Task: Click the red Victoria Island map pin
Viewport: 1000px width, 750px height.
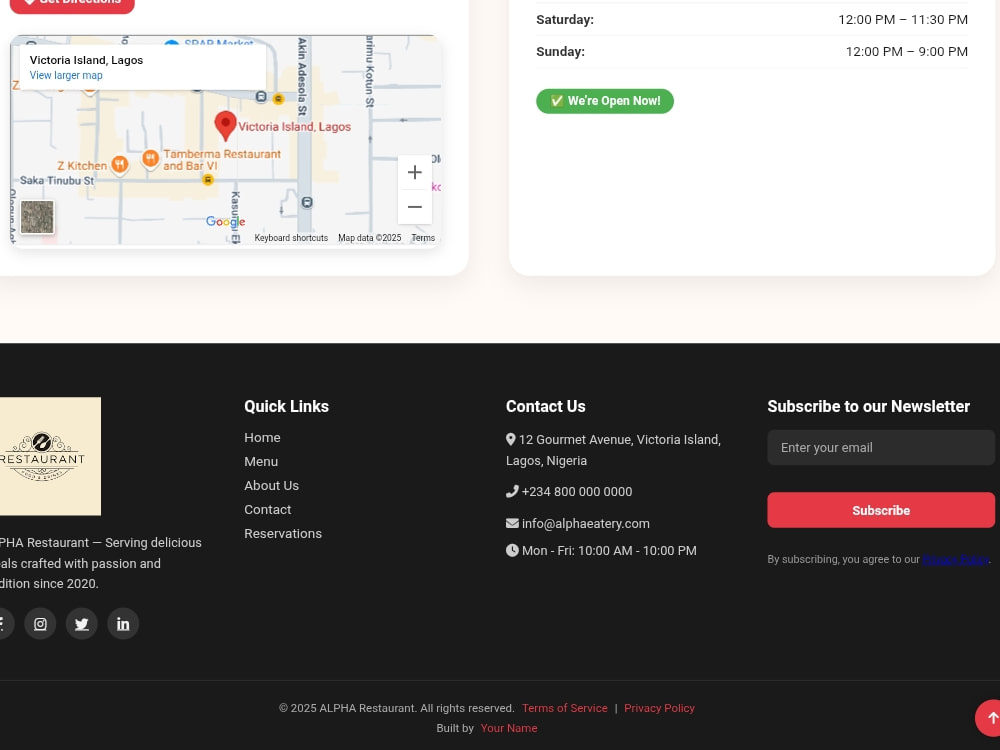Action: (x=225, y=126)
